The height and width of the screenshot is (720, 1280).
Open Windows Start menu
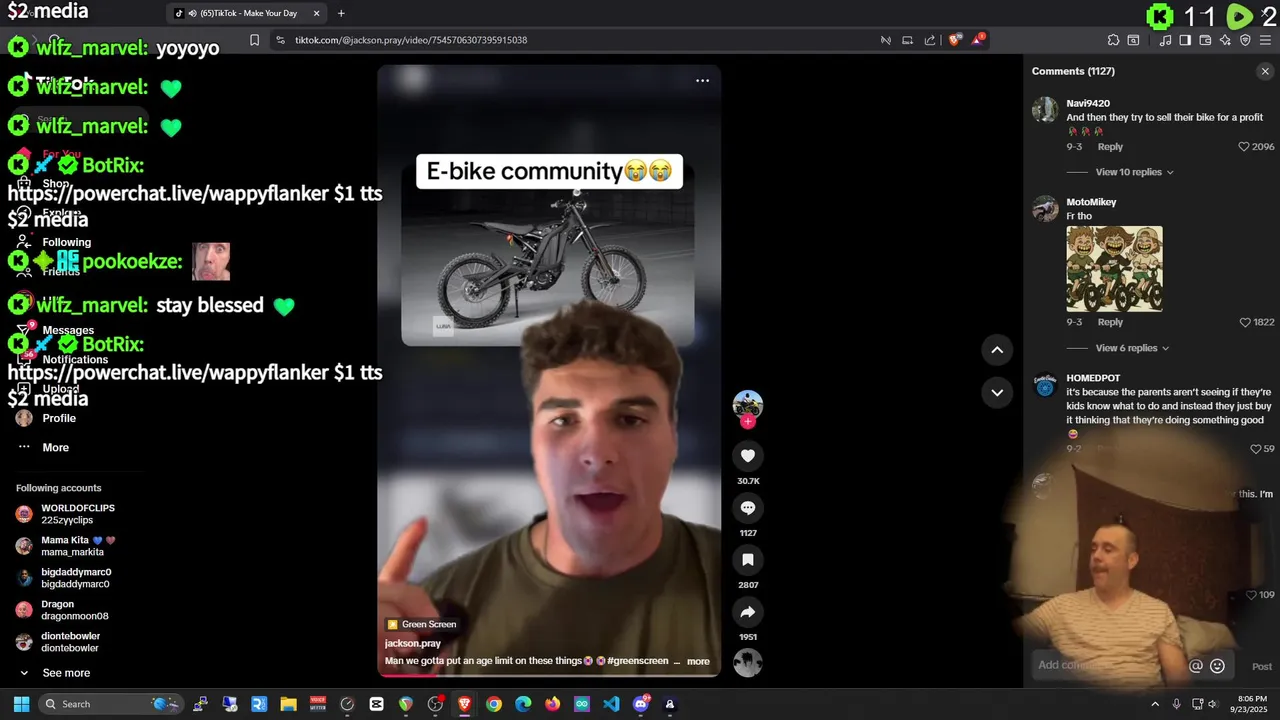coord(21,704)
